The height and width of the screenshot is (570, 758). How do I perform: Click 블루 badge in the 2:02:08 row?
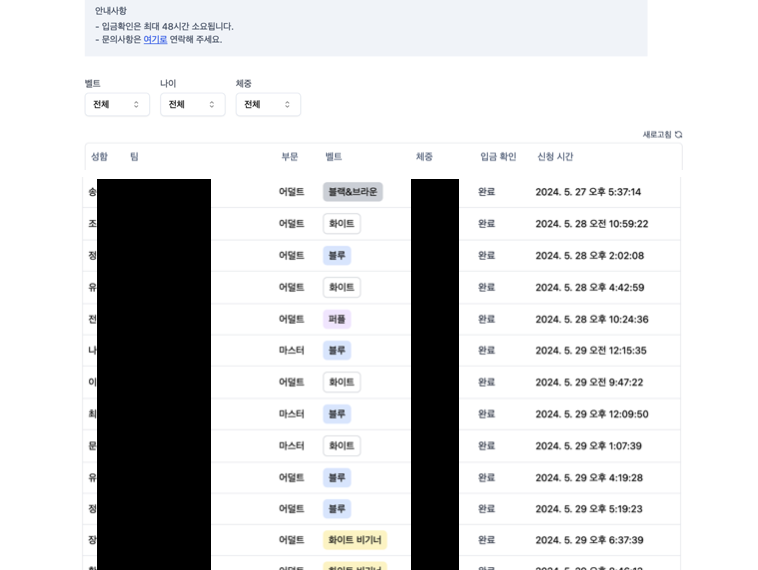[337, 255]
